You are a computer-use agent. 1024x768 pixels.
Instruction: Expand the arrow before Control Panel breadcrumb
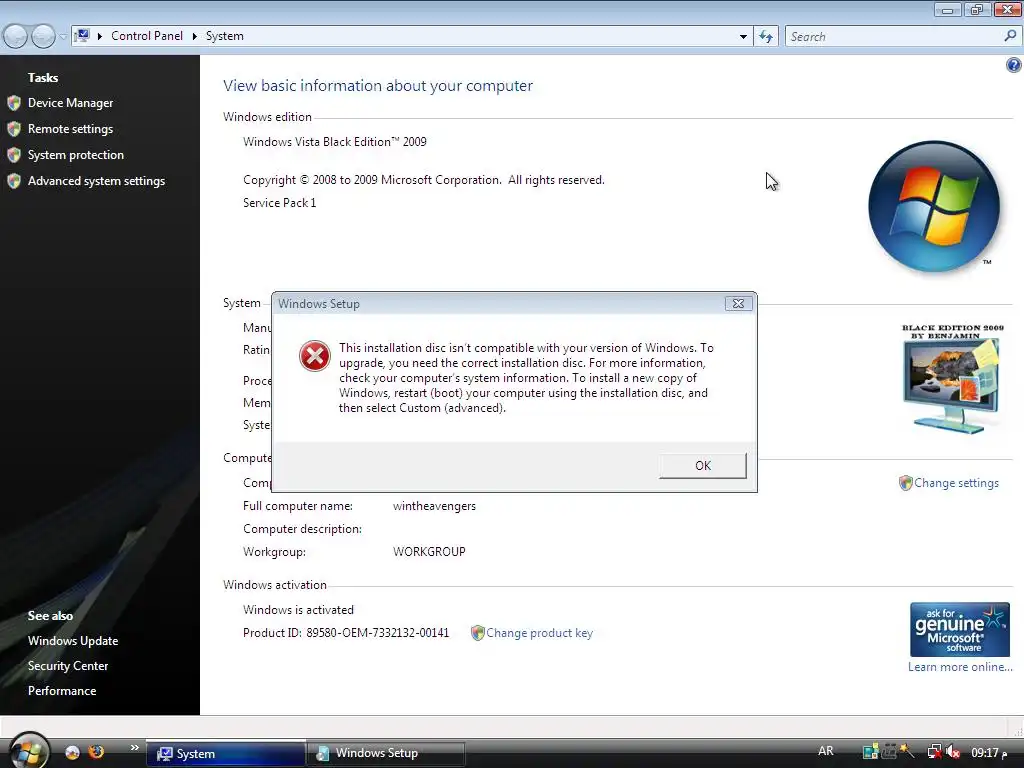100,36
